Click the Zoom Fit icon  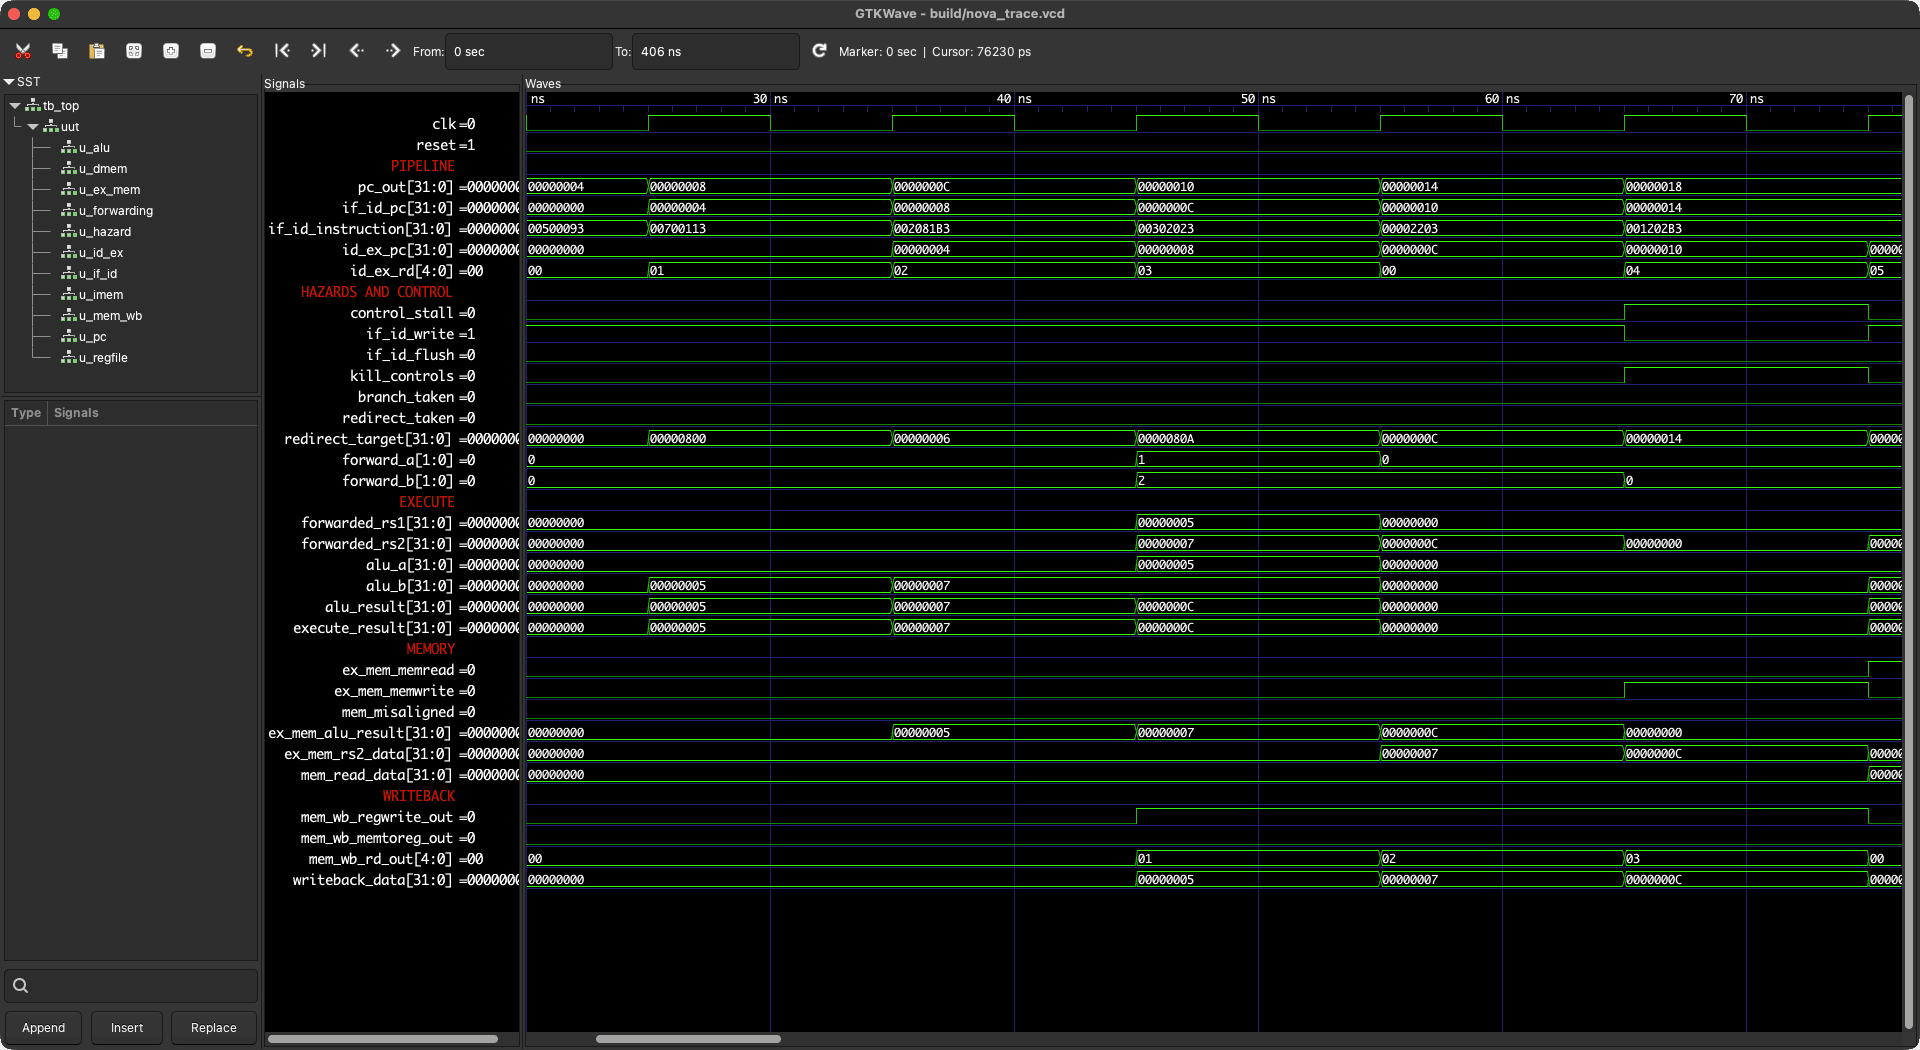[134, 51]
